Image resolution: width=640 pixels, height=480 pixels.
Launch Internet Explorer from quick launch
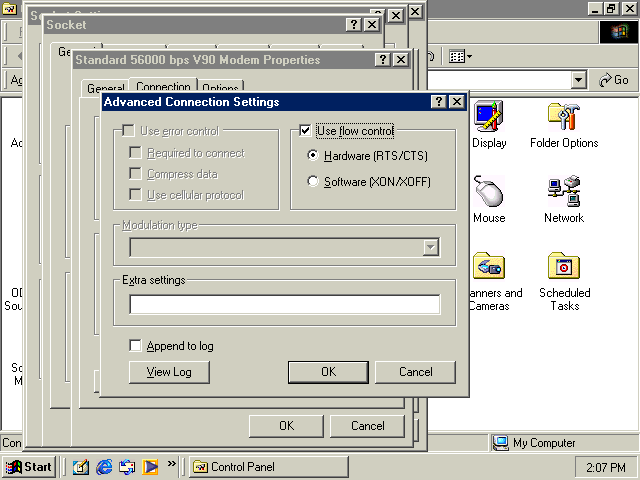click(104, 467)
